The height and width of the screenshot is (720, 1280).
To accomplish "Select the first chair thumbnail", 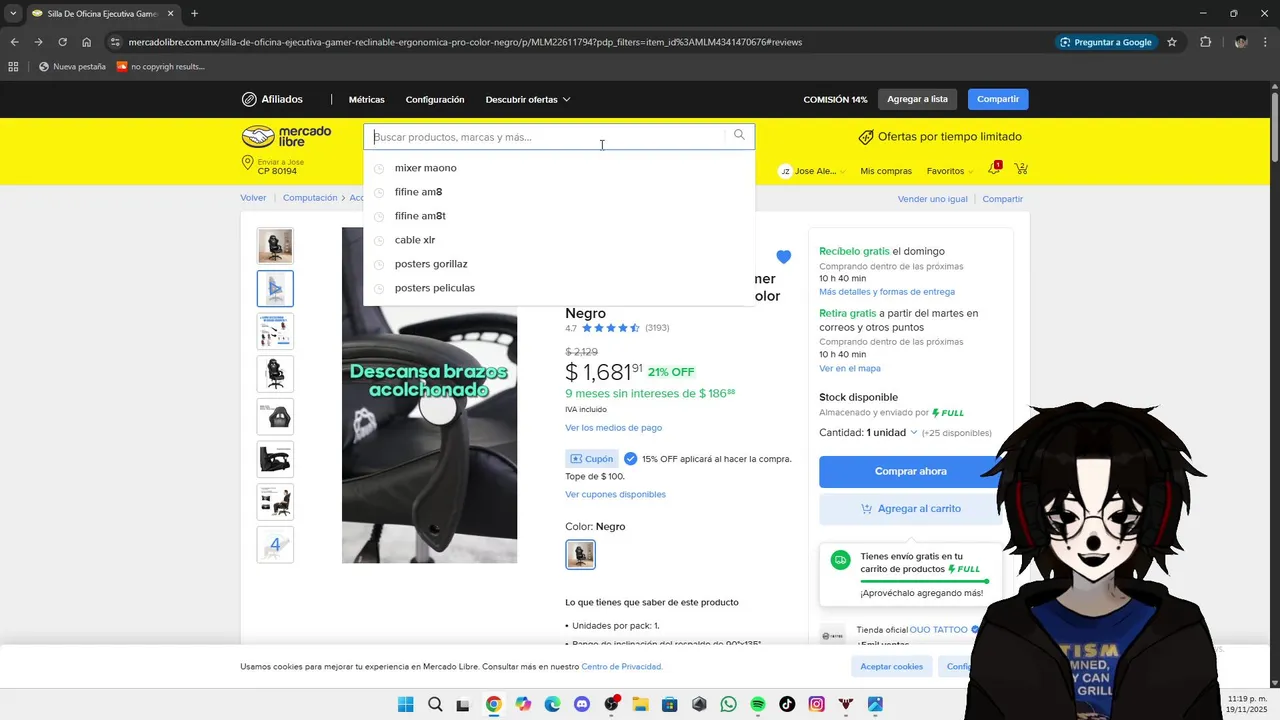I will click(275, 246).
